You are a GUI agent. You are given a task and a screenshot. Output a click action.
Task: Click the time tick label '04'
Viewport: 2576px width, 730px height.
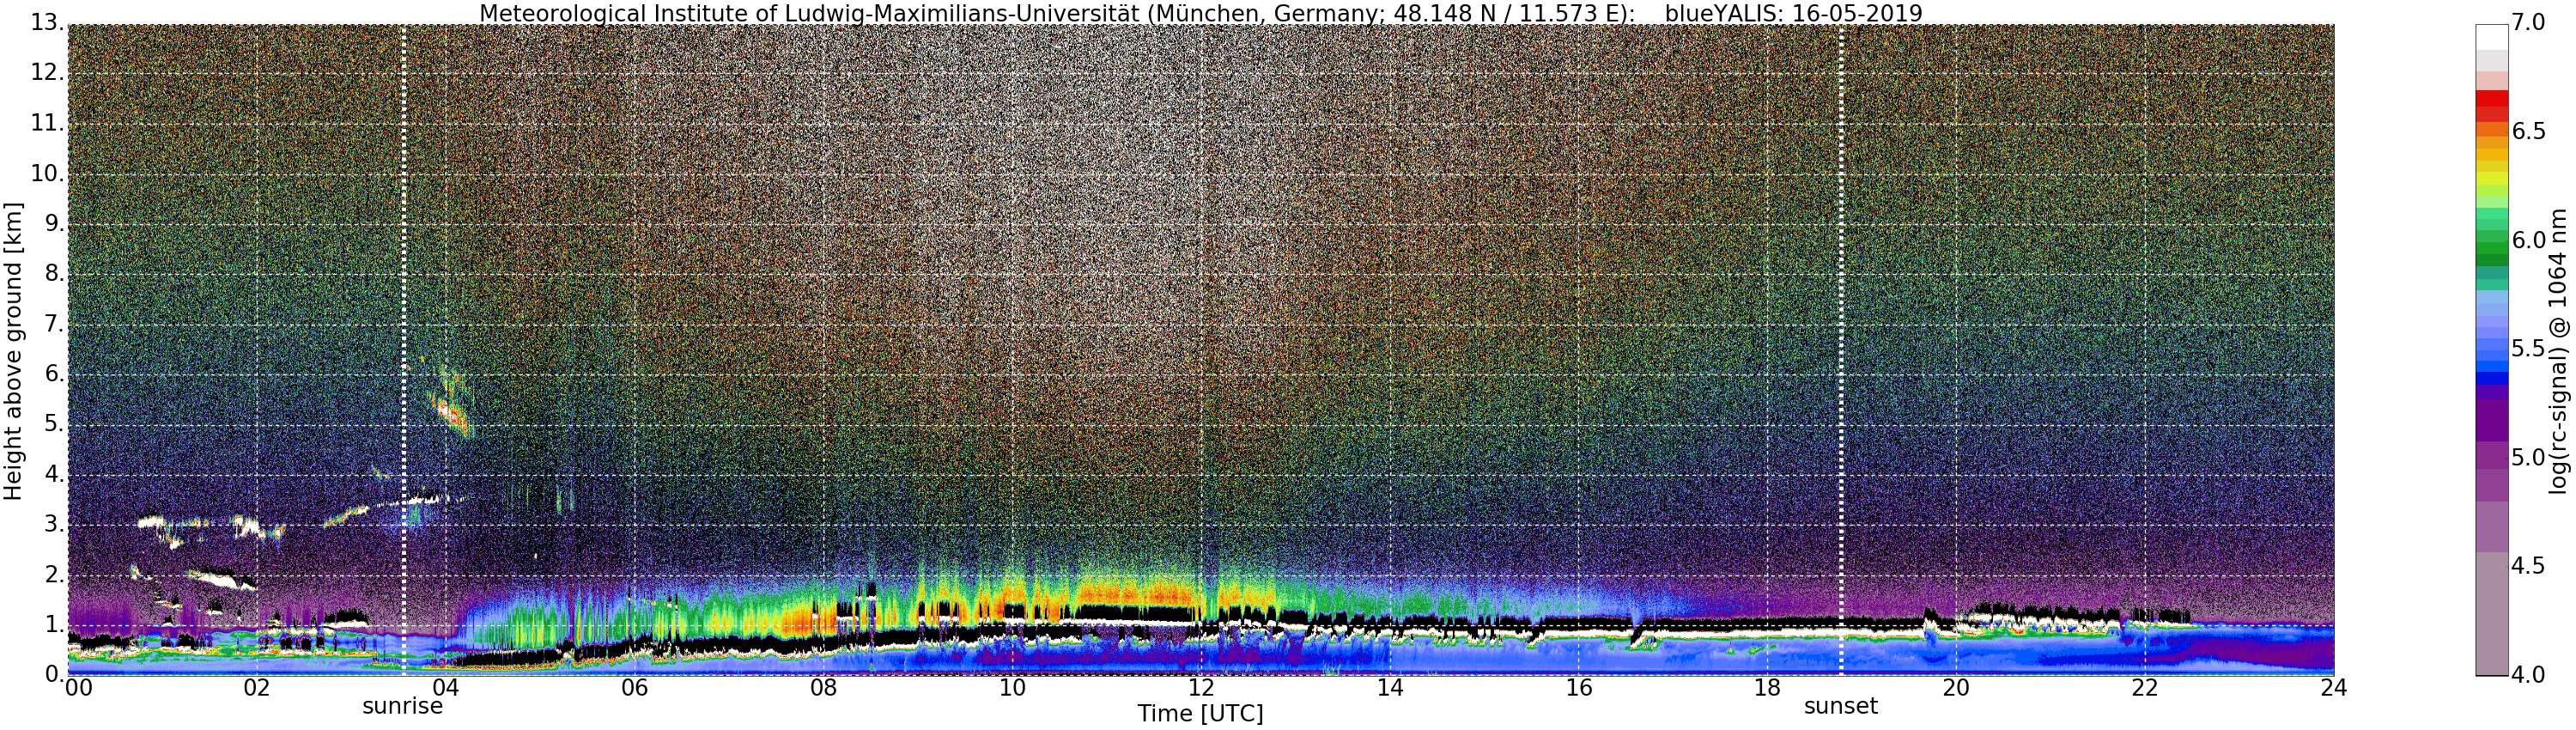[445, 688]
